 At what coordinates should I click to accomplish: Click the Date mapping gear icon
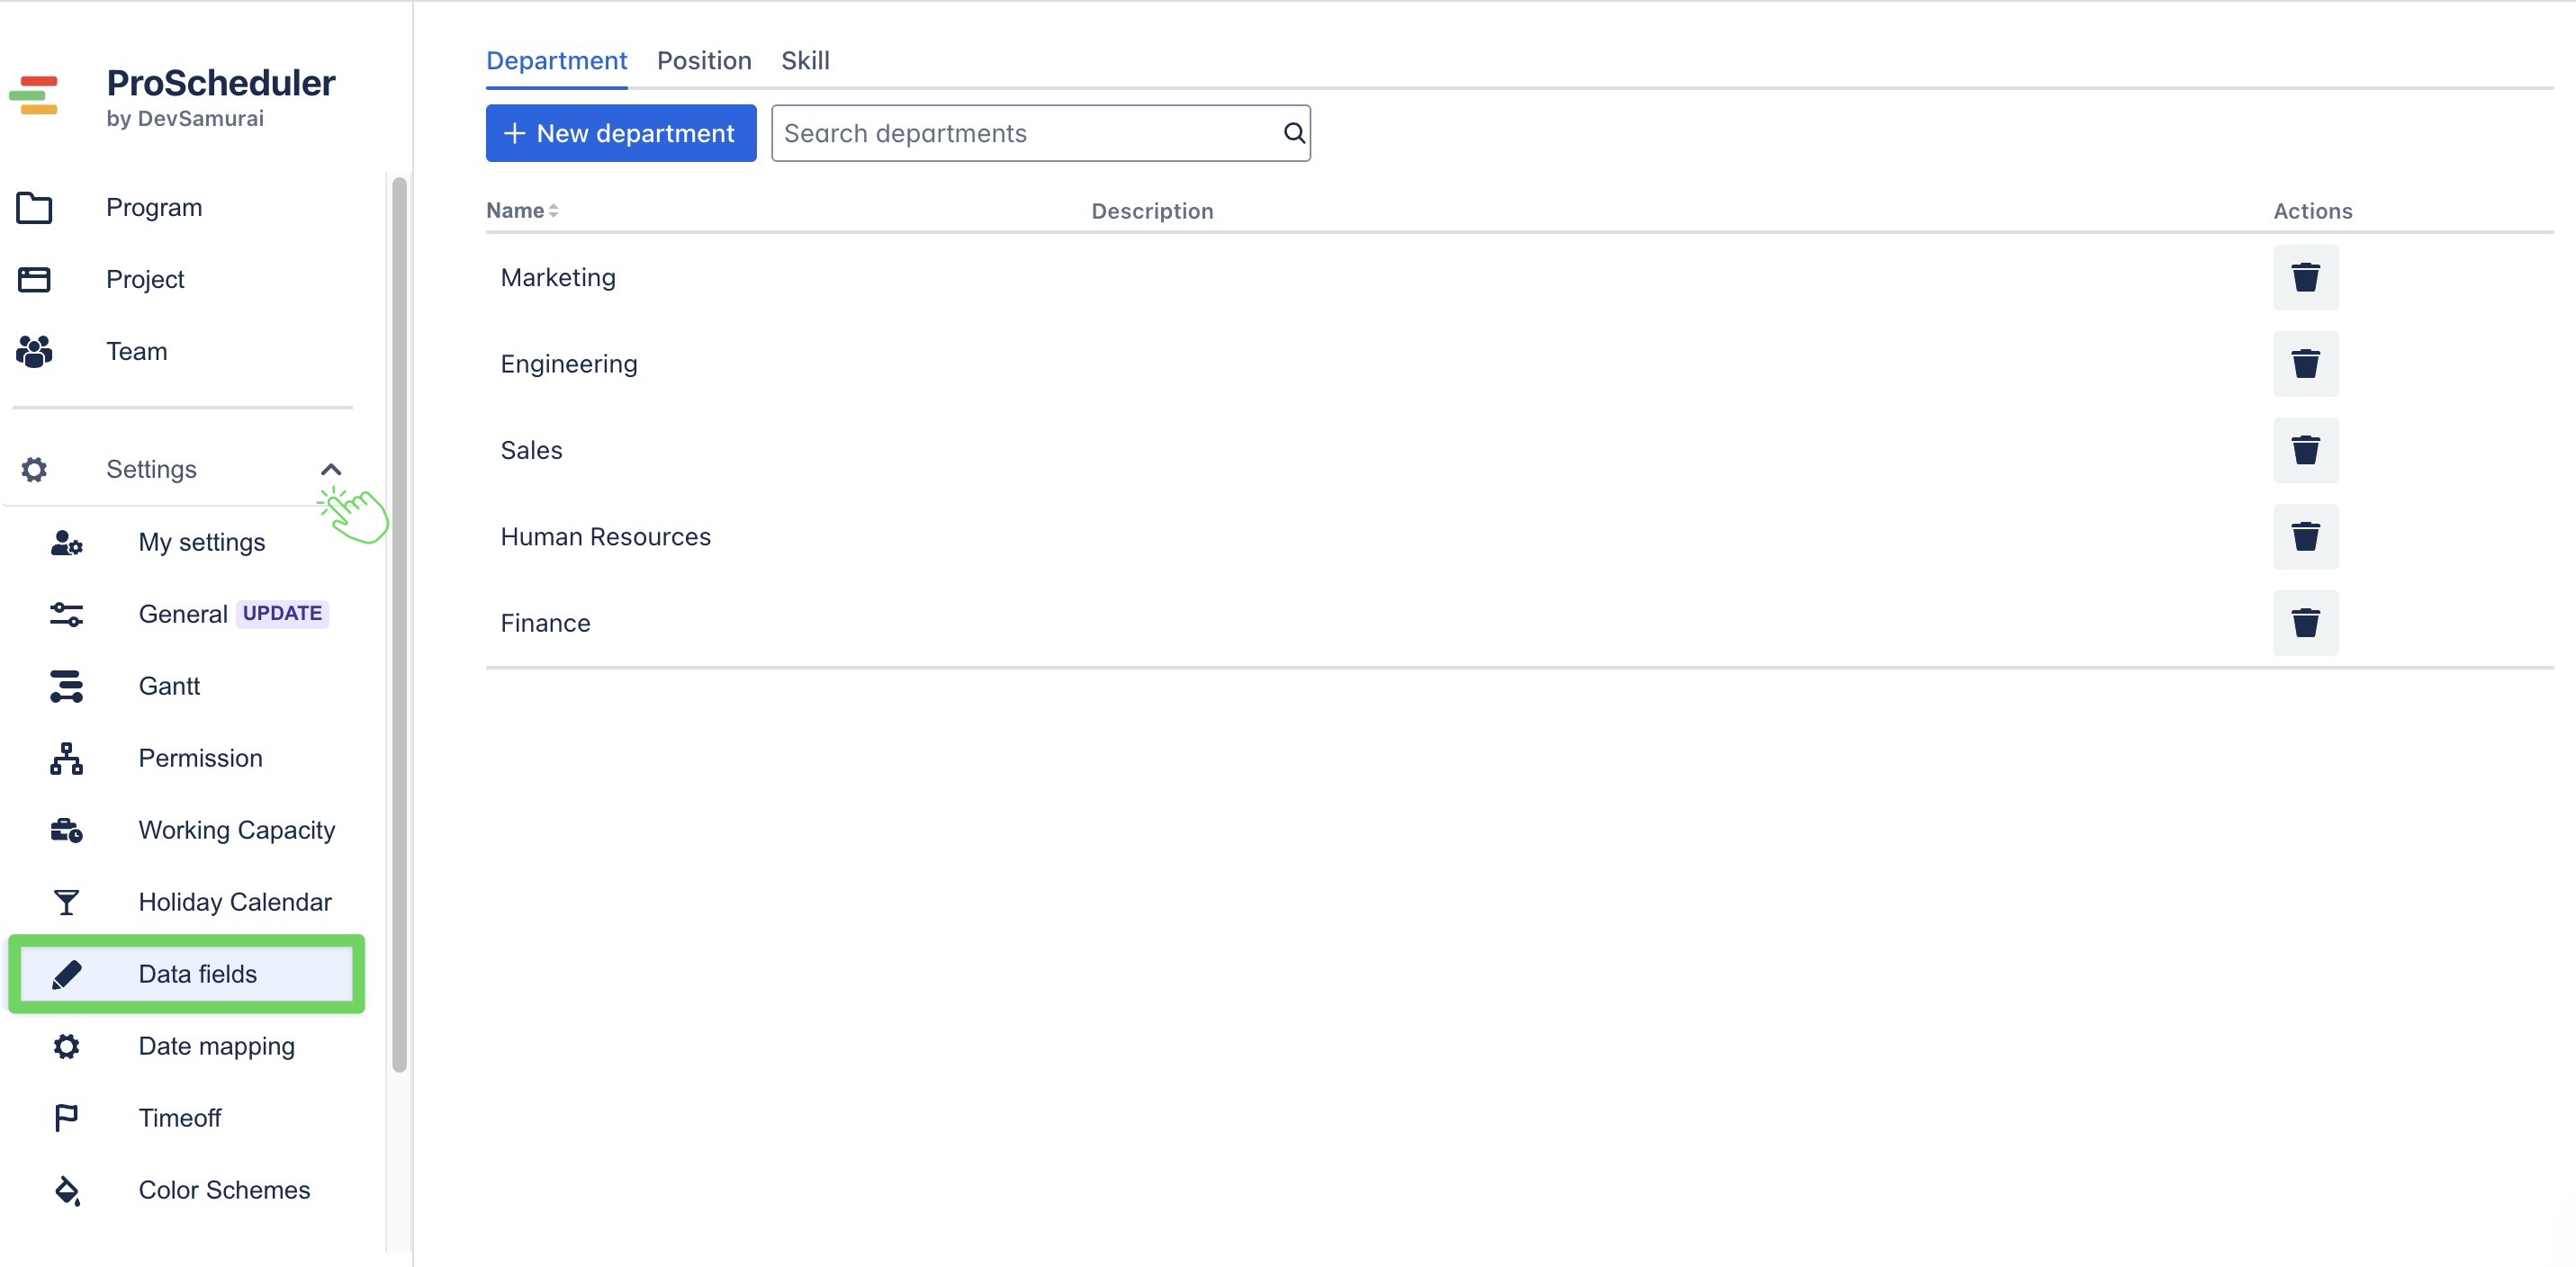(x=66, y=1046)
